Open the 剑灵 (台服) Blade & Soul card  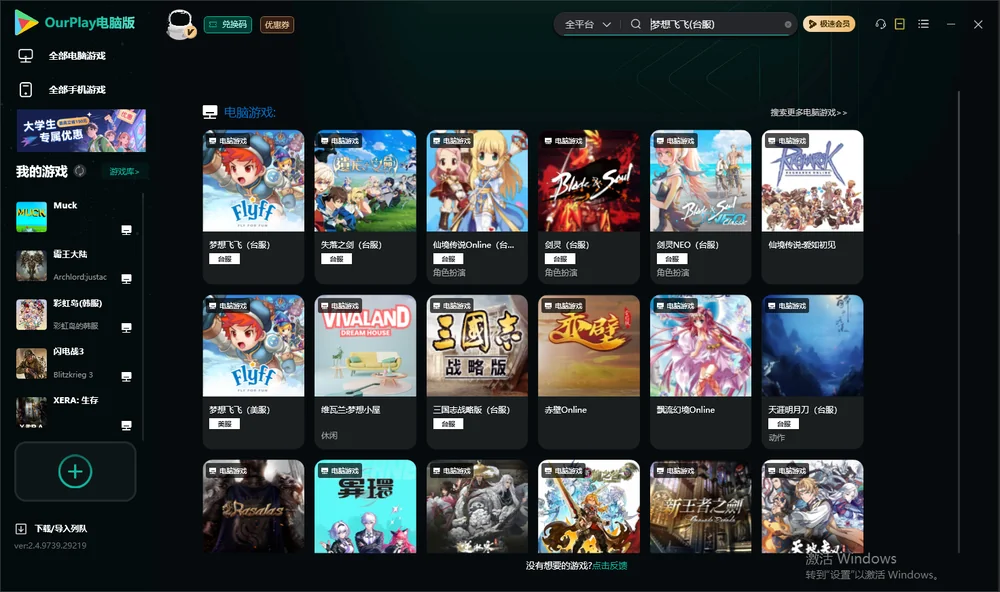pyautogui.click(x=589, y=207)
